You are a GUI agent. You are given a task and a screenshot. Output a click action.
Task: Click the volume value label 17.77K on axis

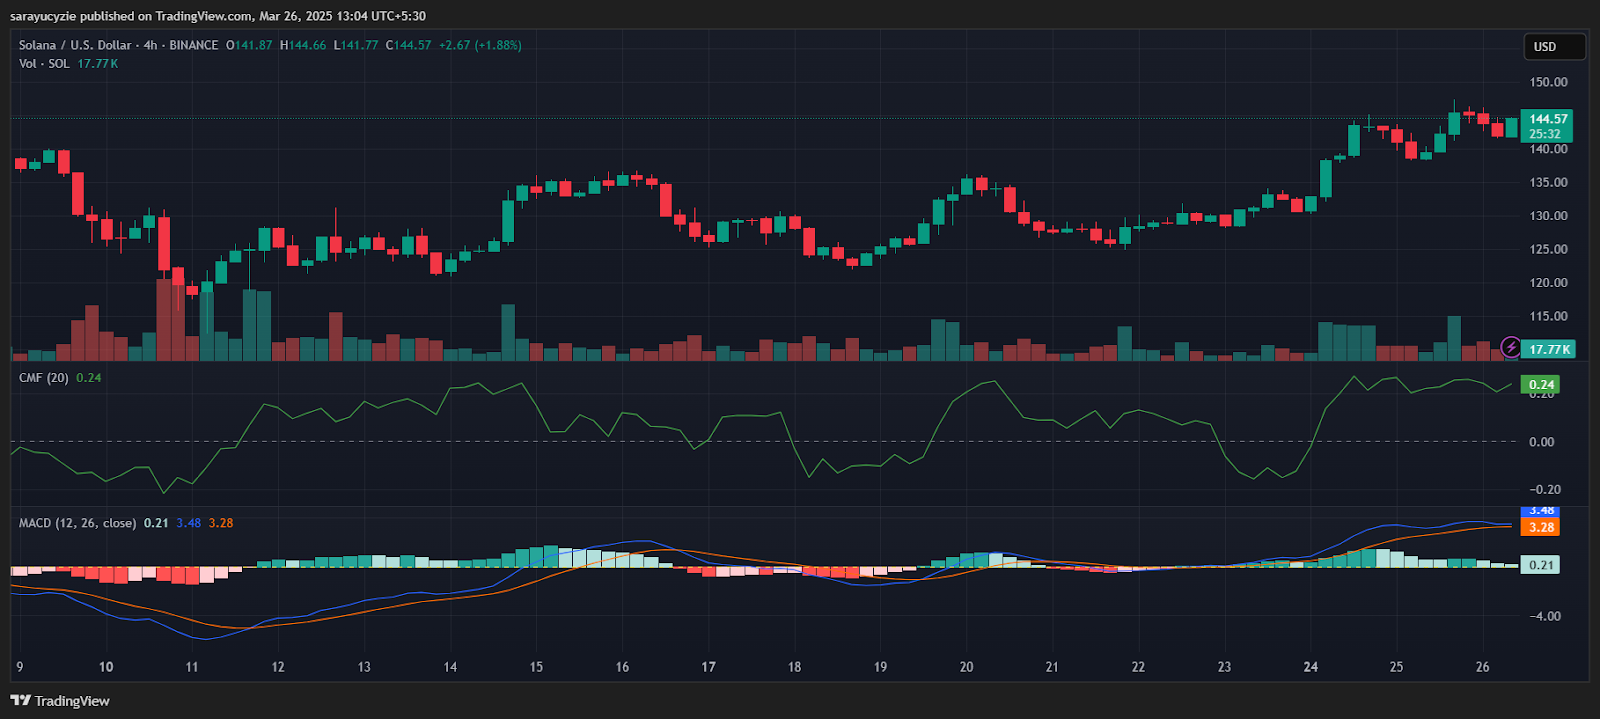point(1549,349)
